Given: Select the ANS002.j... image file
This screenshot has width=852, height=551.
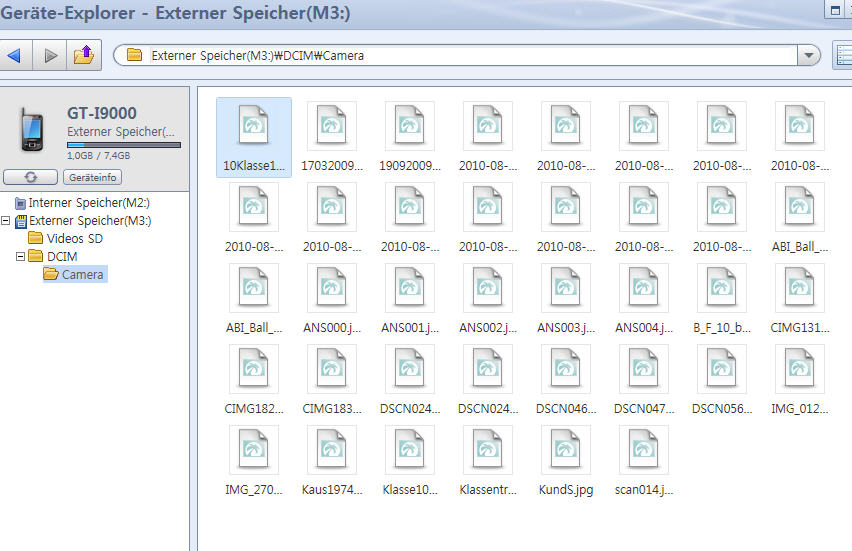Looking at the screenshot, I should coord(488,299).
